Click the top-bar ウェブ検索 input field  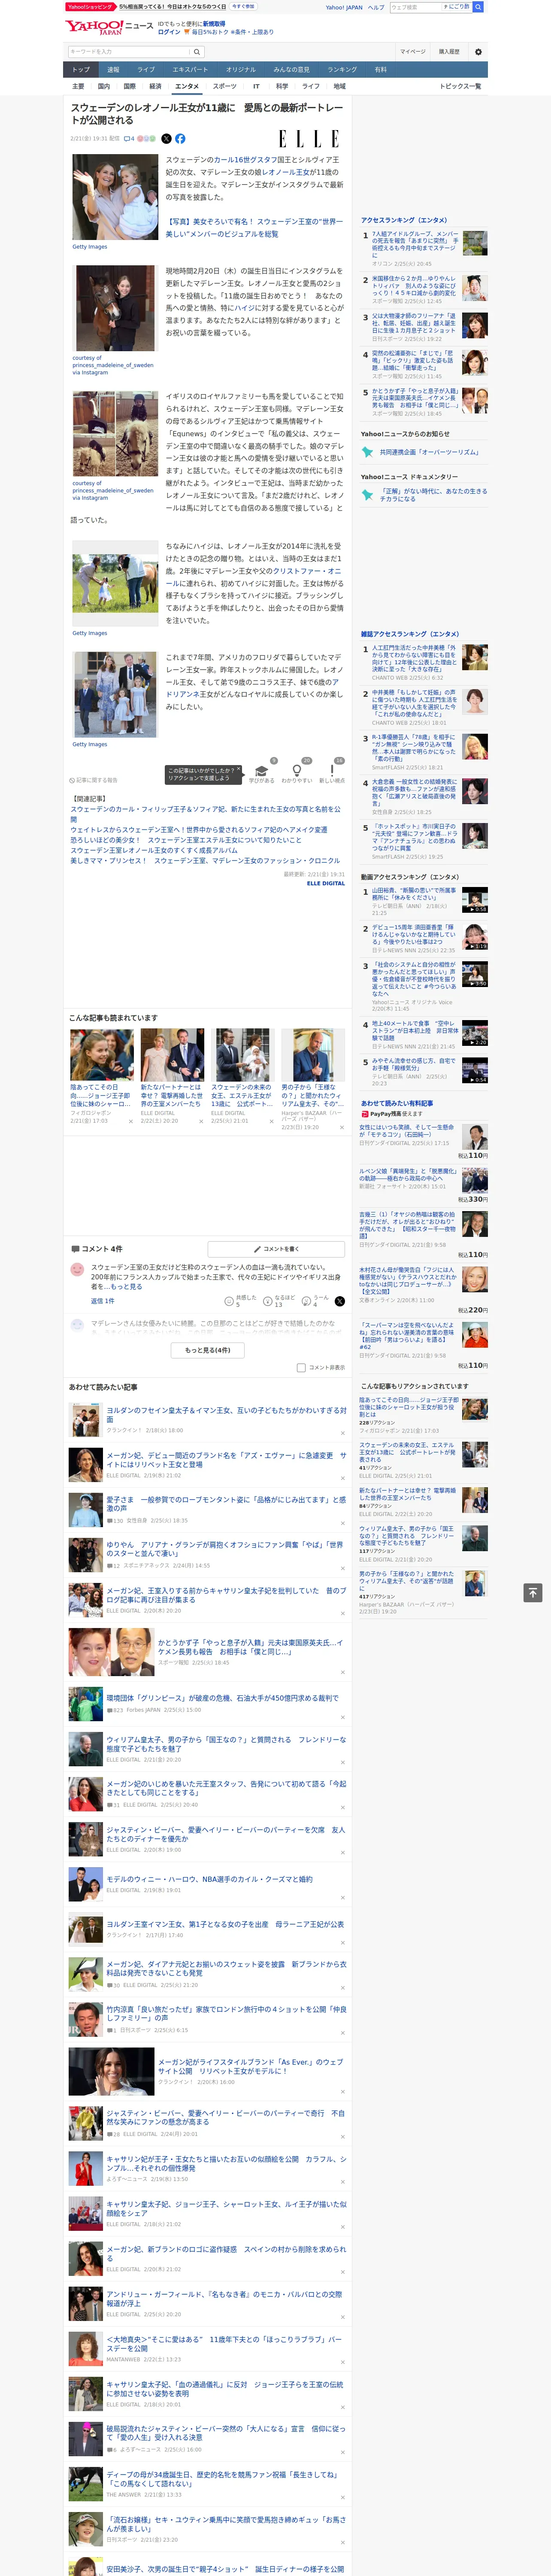click(x=415, y=7)
